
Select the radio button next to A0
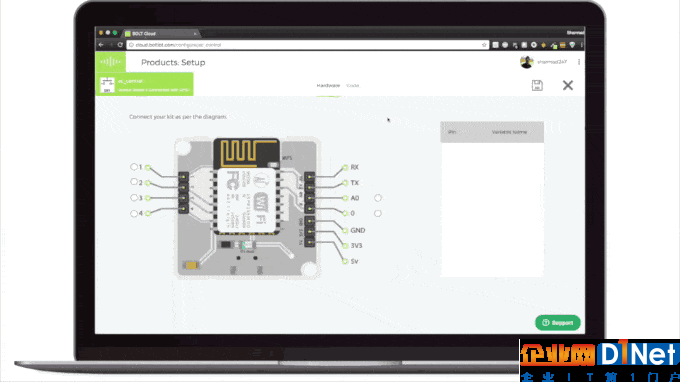(x=378, y=198)
